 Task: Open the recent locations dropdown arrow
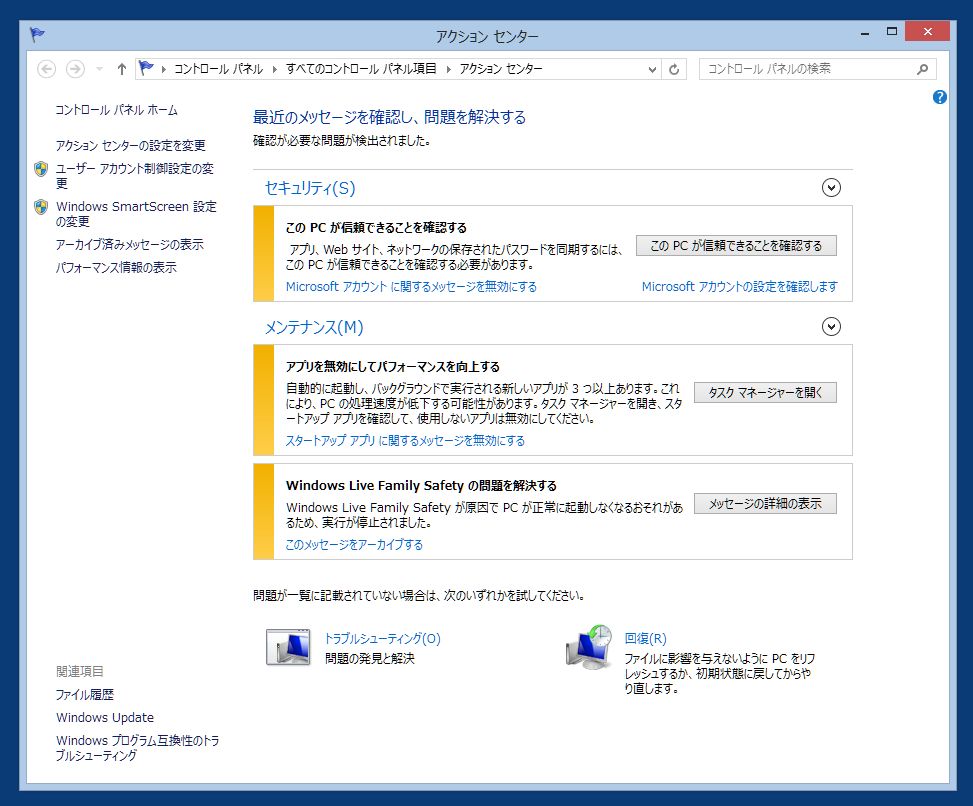click(99, 69)
